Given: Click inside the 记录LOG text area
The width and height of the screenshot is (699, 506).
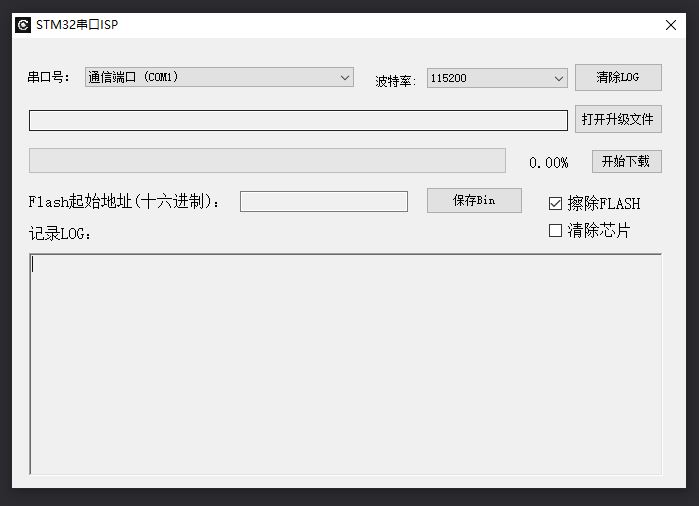Looking at the screenshot, I should click(x=345, y=364).
